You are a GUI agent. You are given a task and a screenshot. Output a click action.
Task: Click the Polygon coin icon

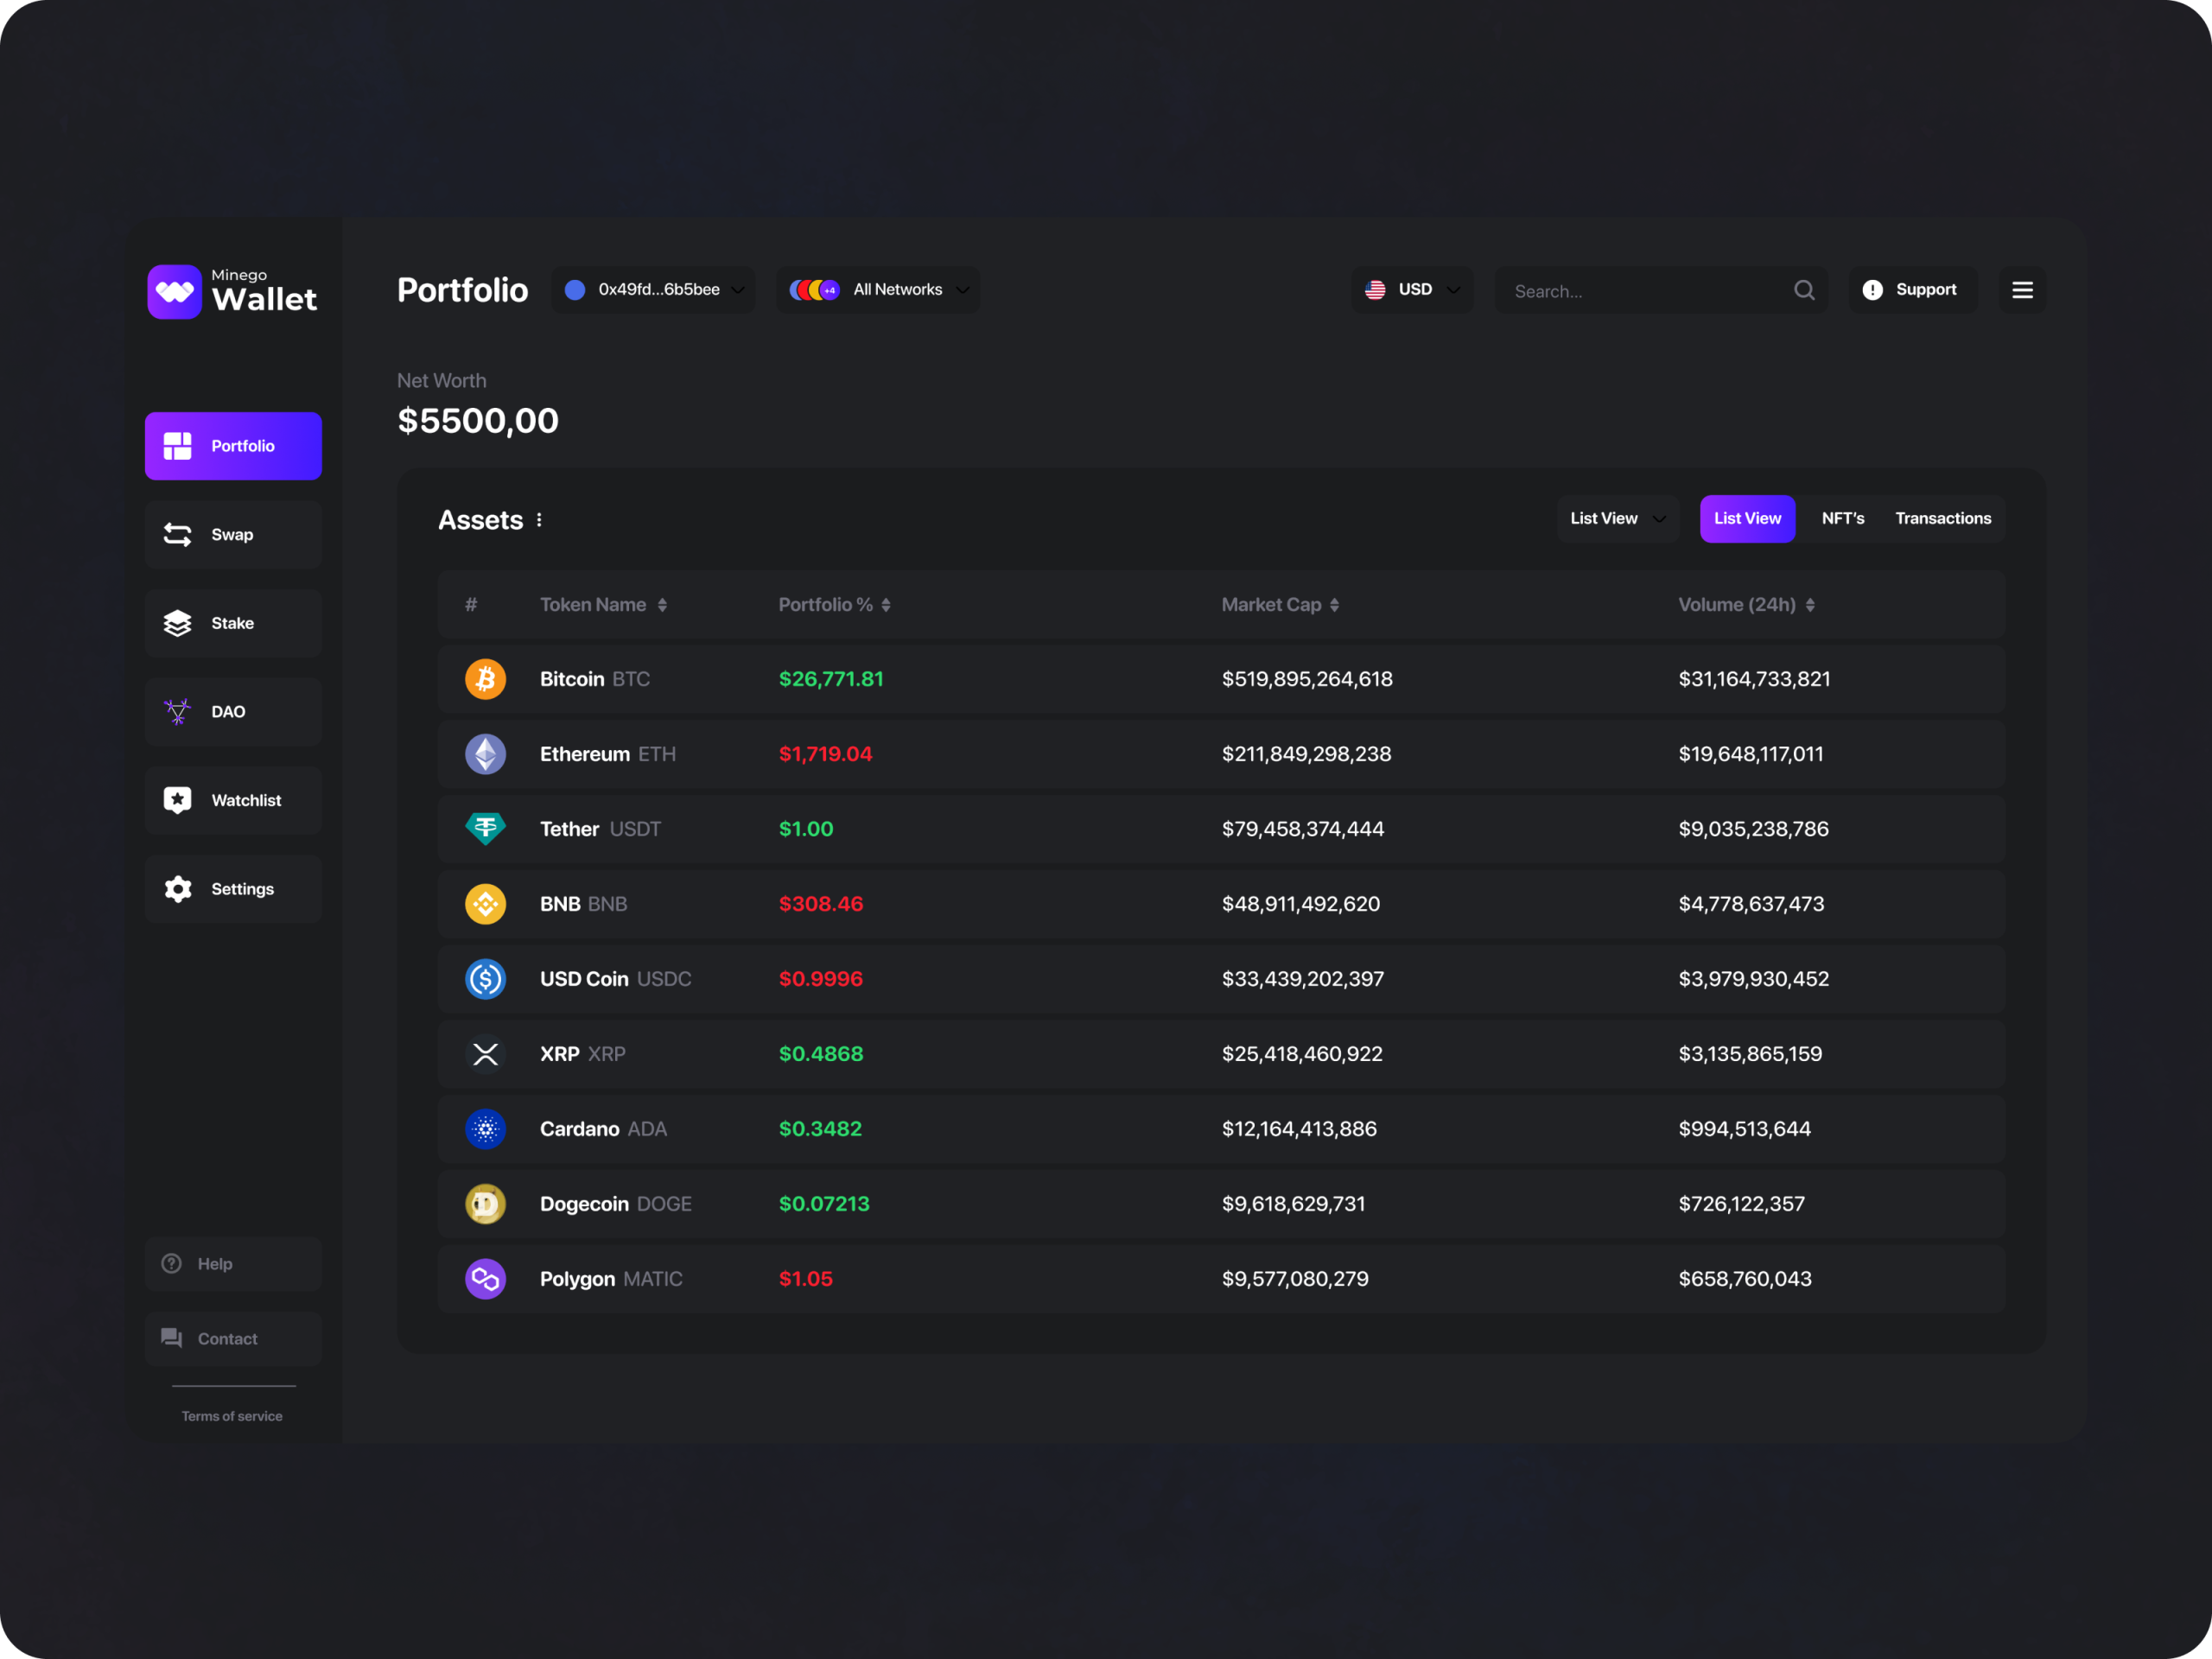485,1279
